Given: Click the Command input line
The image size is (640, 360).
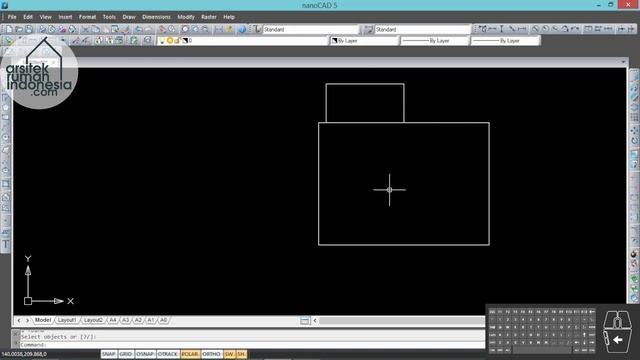Looking at the screenshot, I should 252,344.
